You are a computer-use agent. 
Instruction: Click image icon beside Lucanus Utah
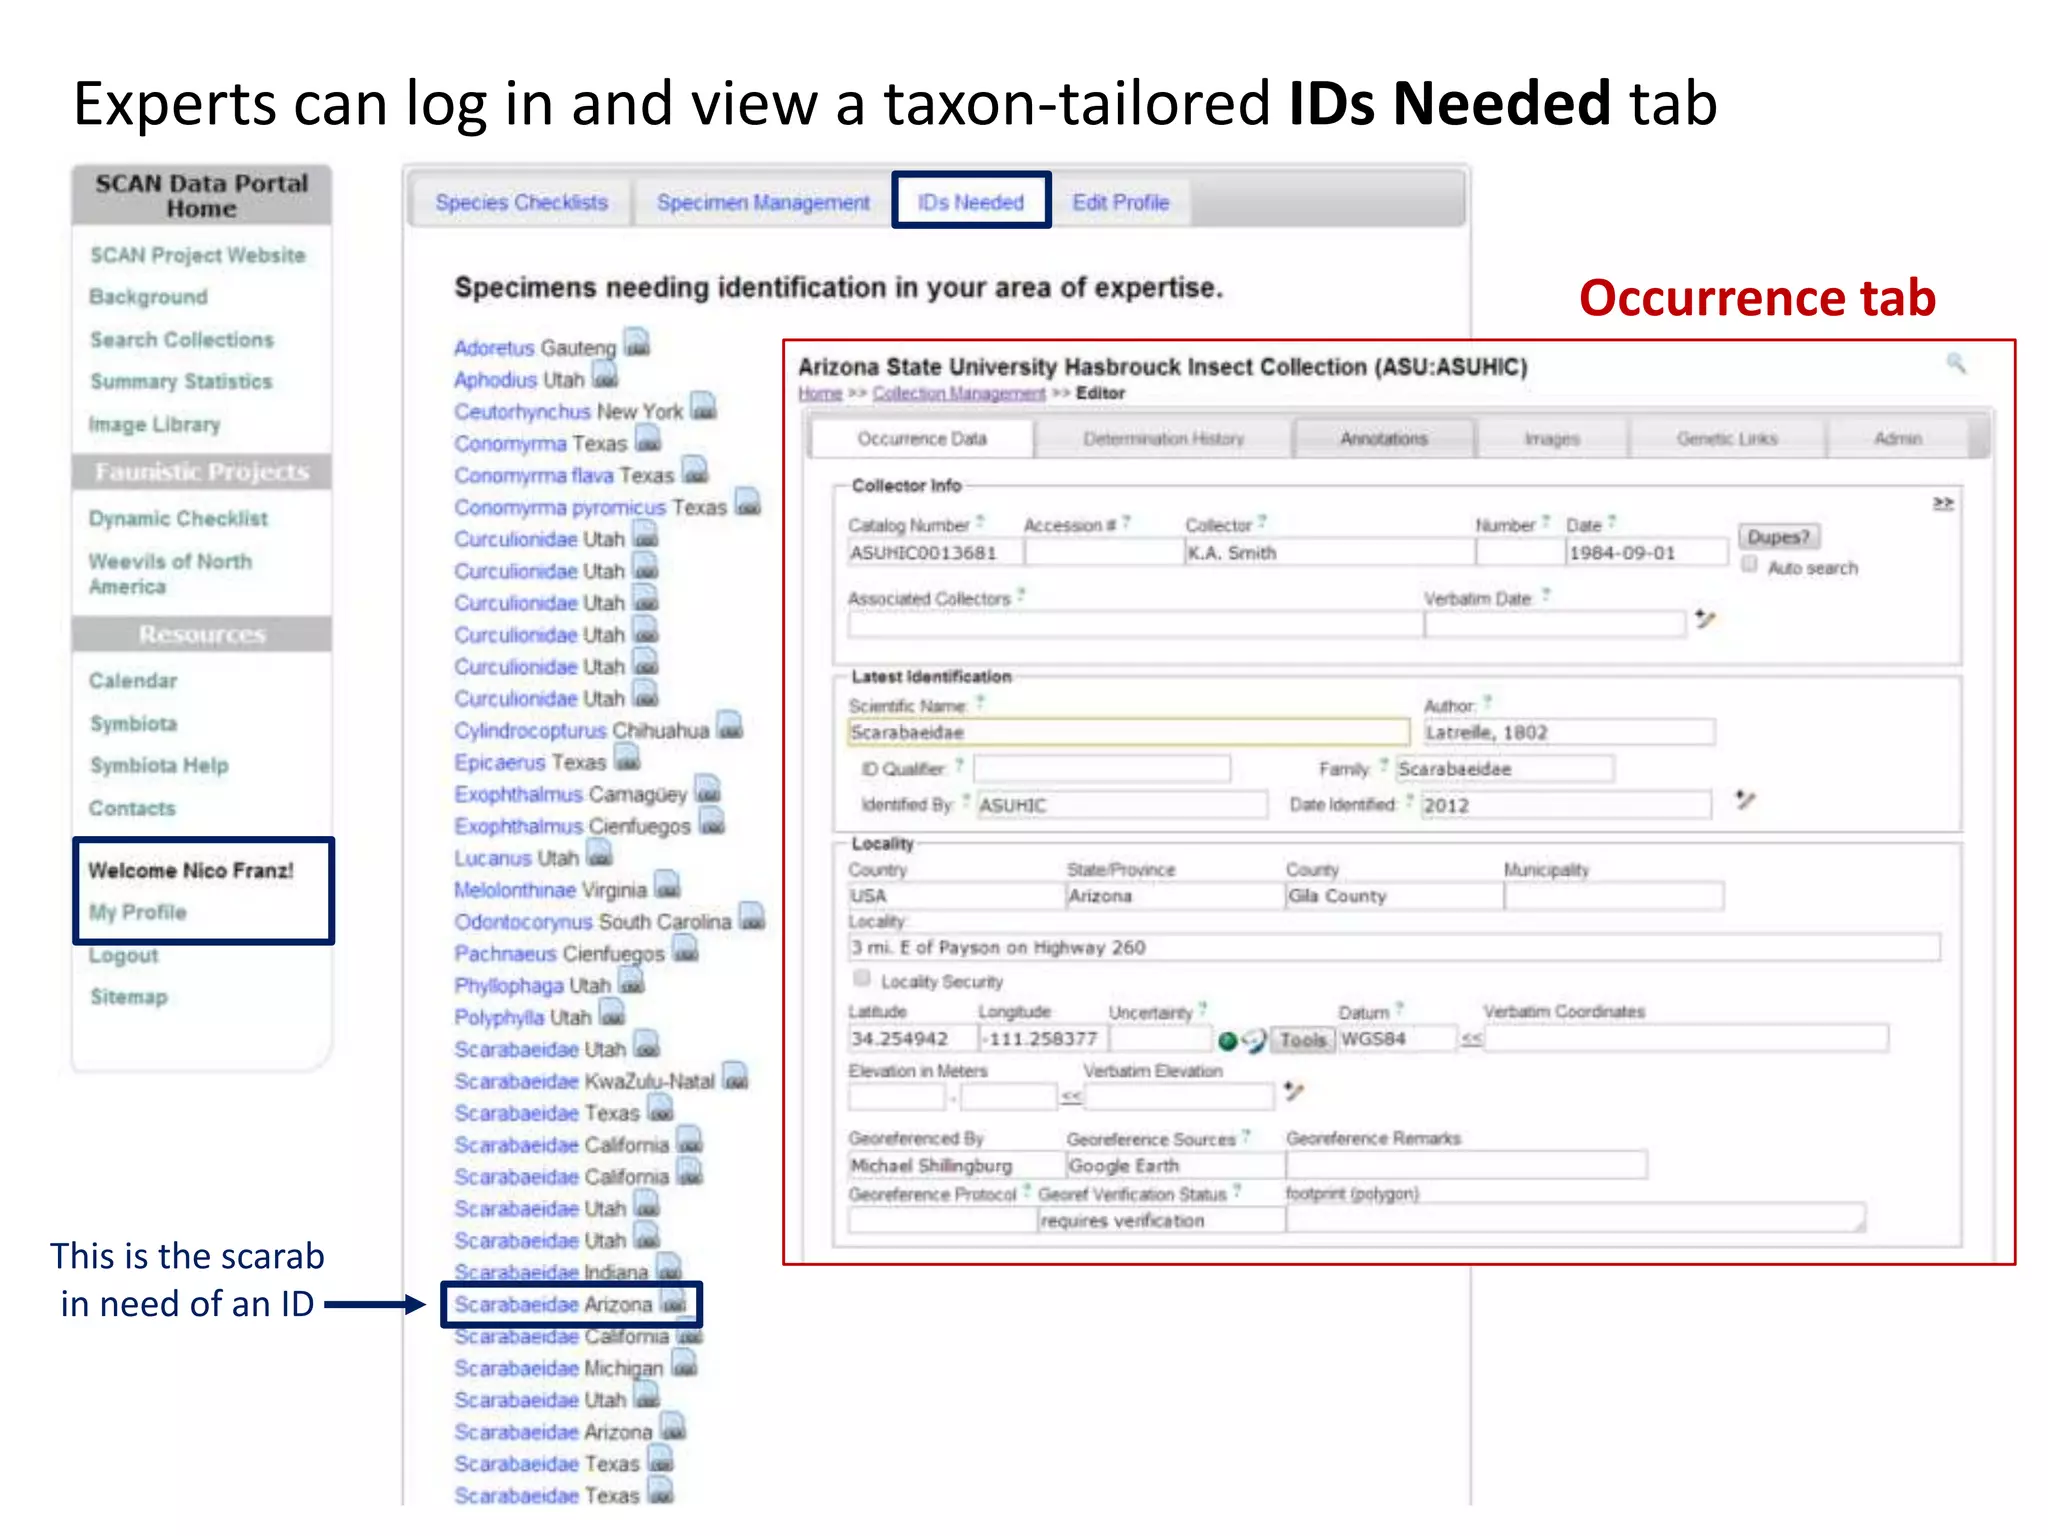(x=599, y=854)
